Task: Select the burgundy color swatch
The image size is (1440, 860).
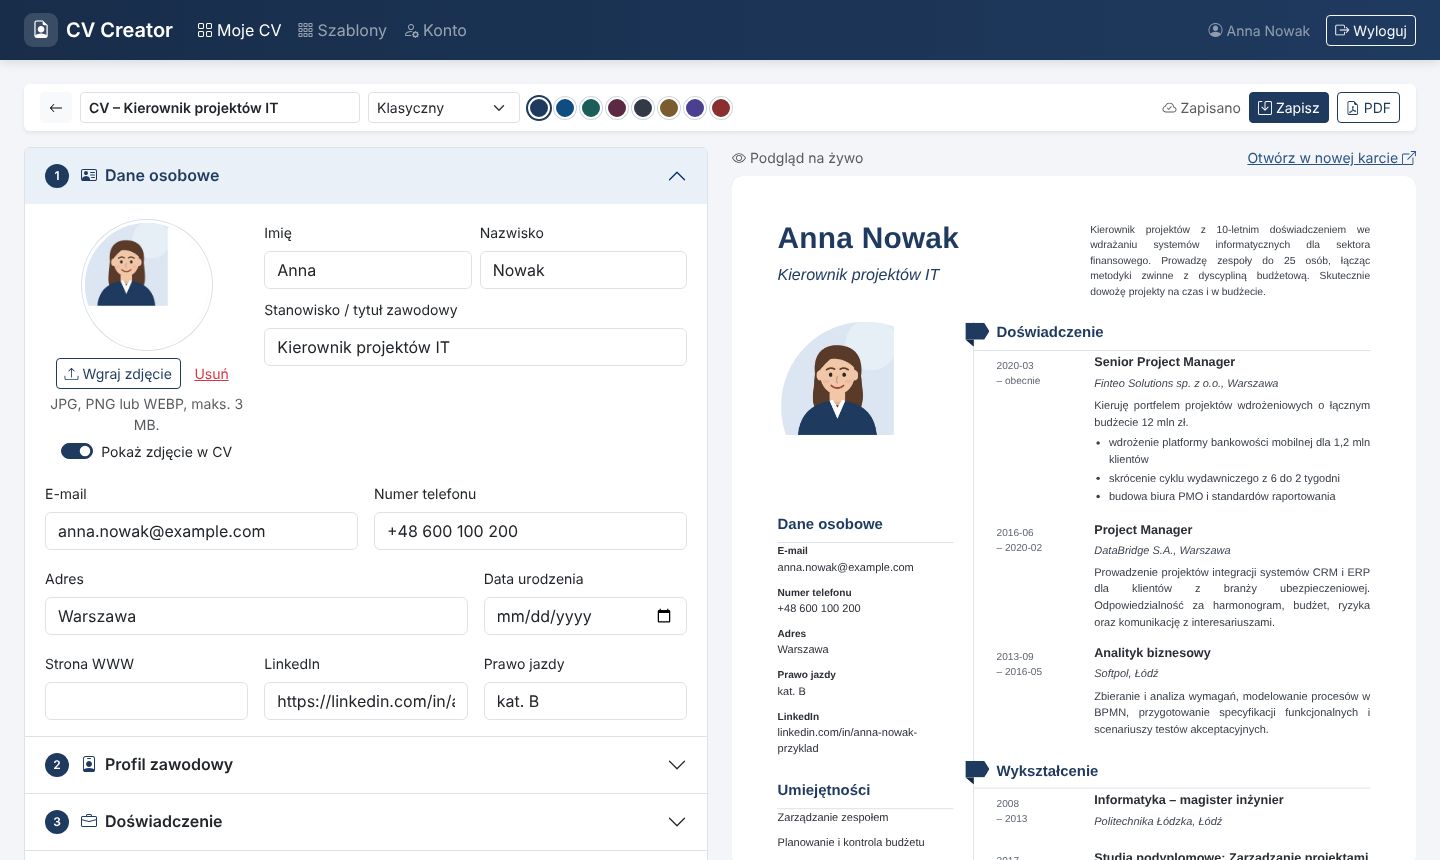Action: click(617, 108)
